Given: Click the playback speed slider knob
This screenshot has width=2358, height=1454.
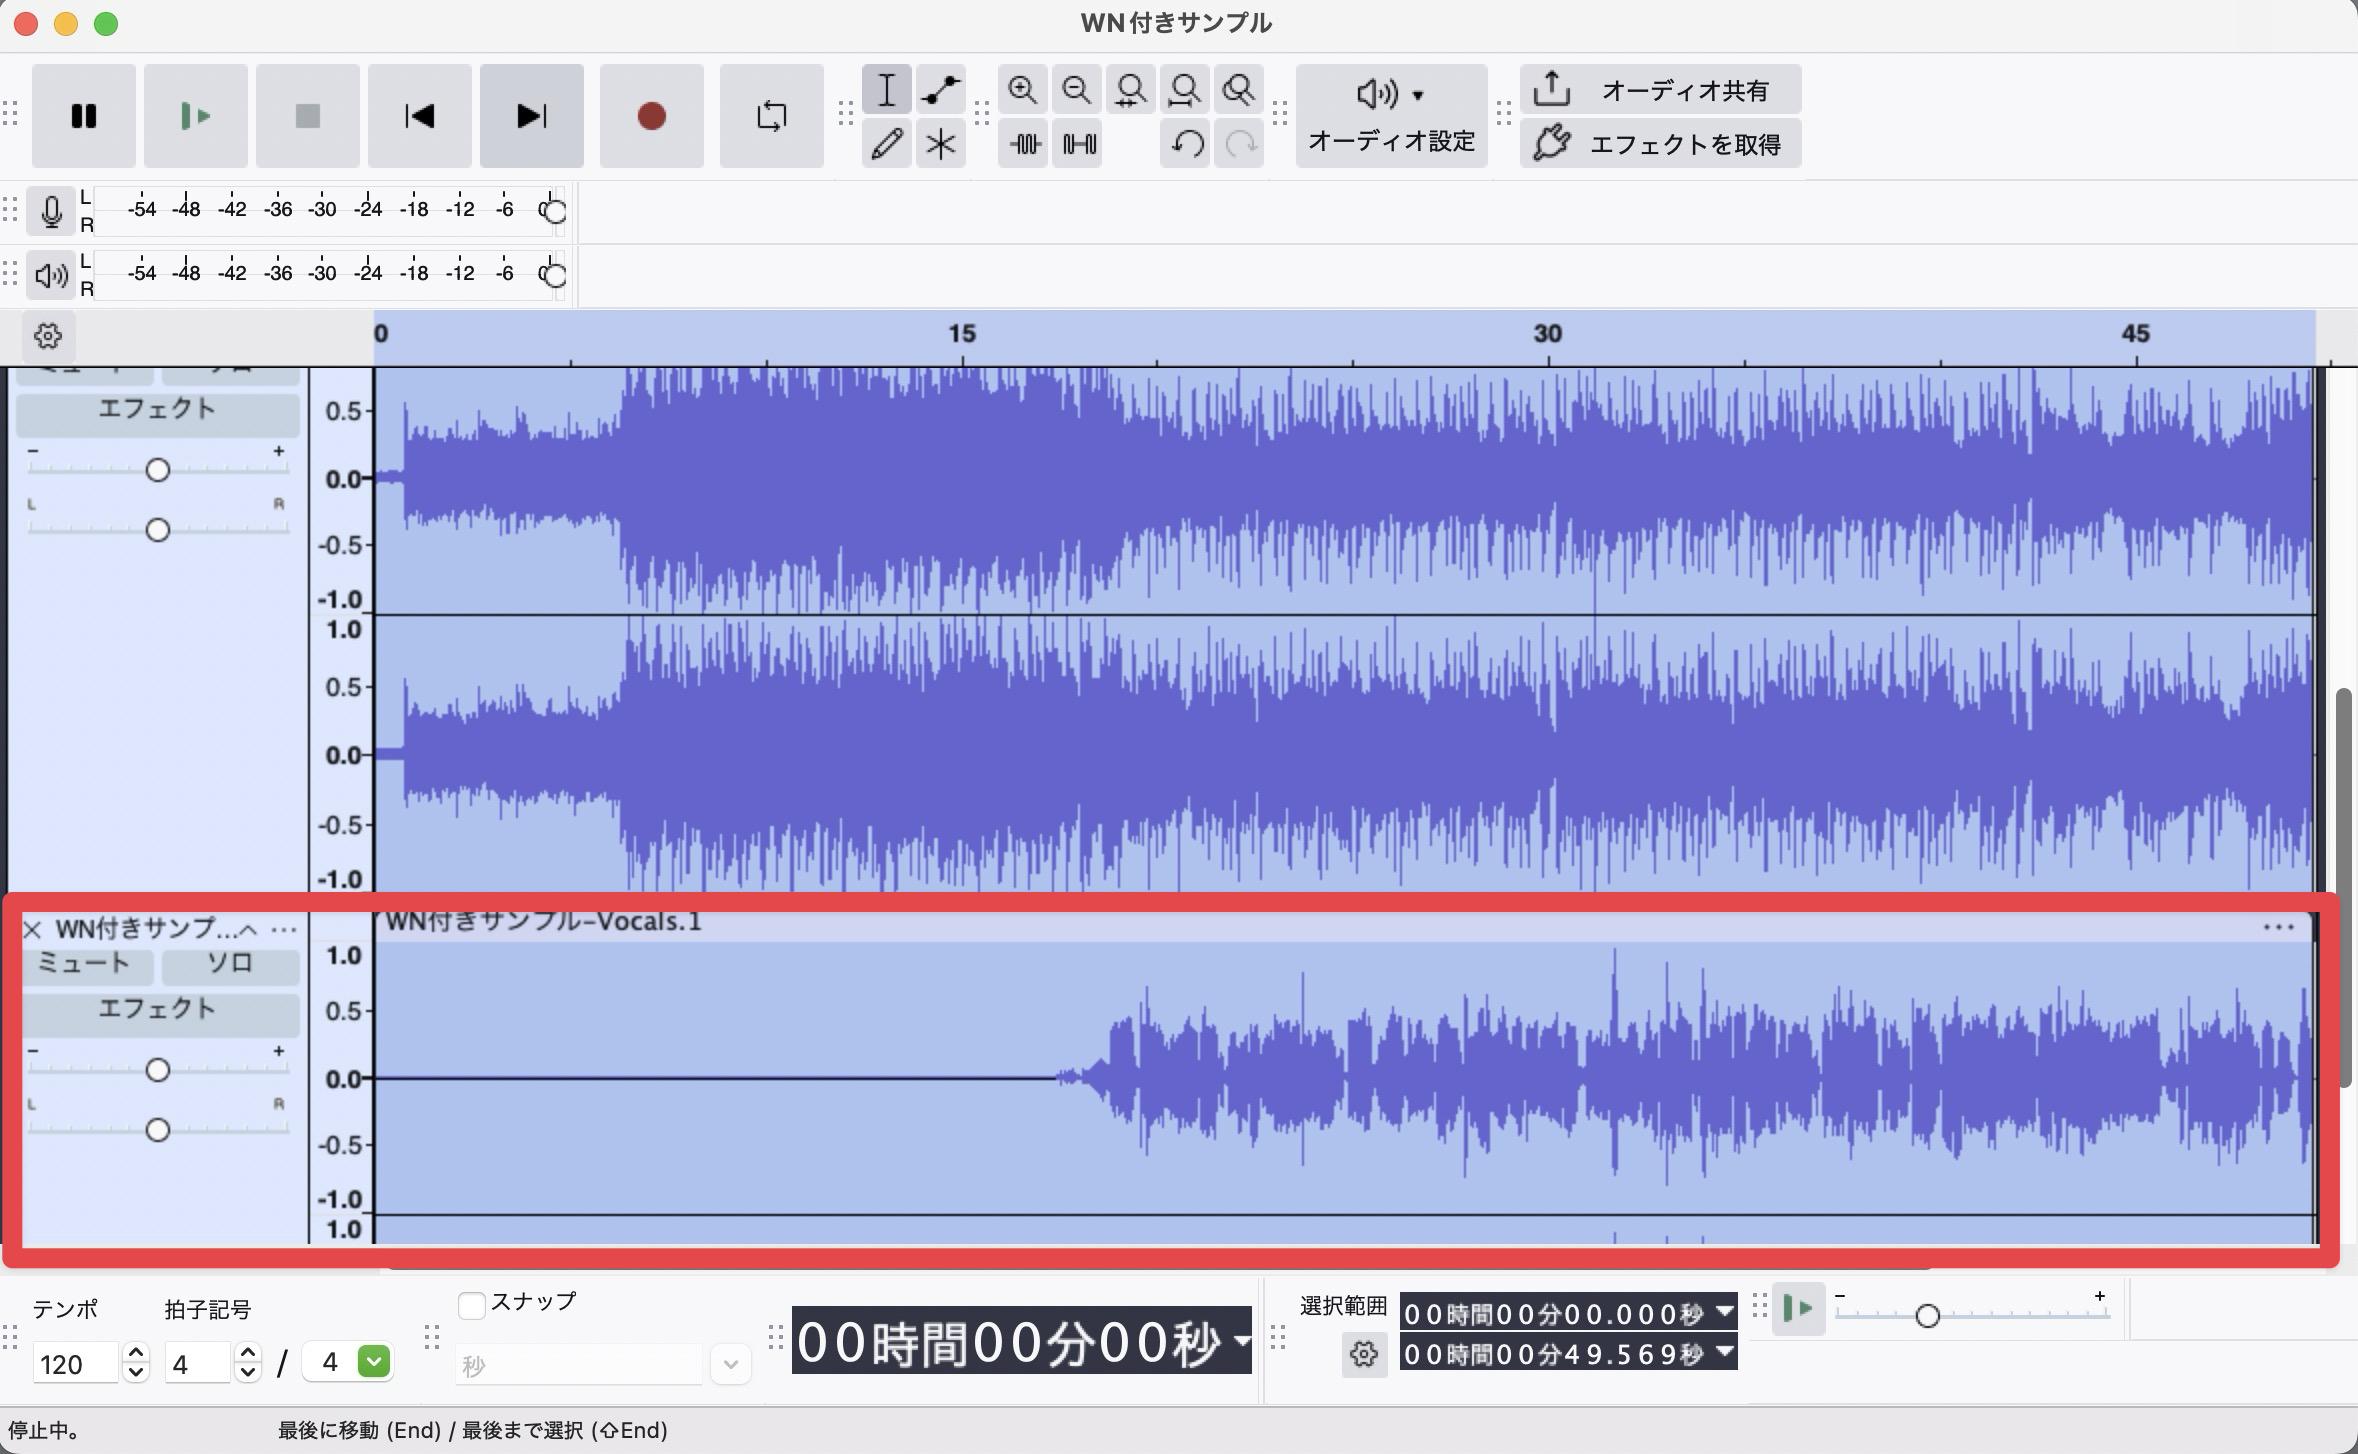Looking at the screenshot, I should [1927, 1316].
